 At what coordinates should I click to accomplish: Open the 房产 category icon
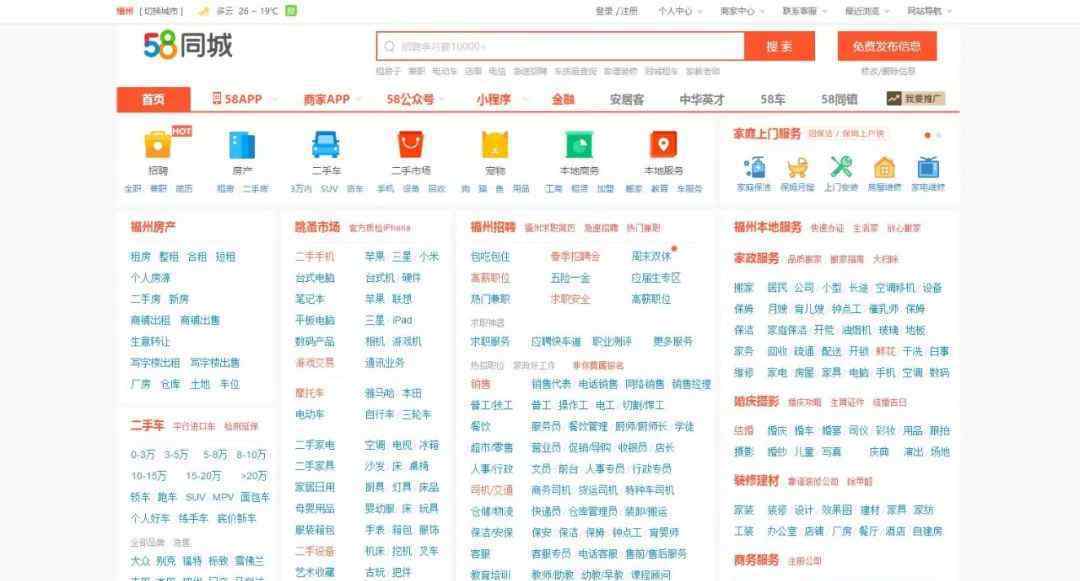point(242,145)
